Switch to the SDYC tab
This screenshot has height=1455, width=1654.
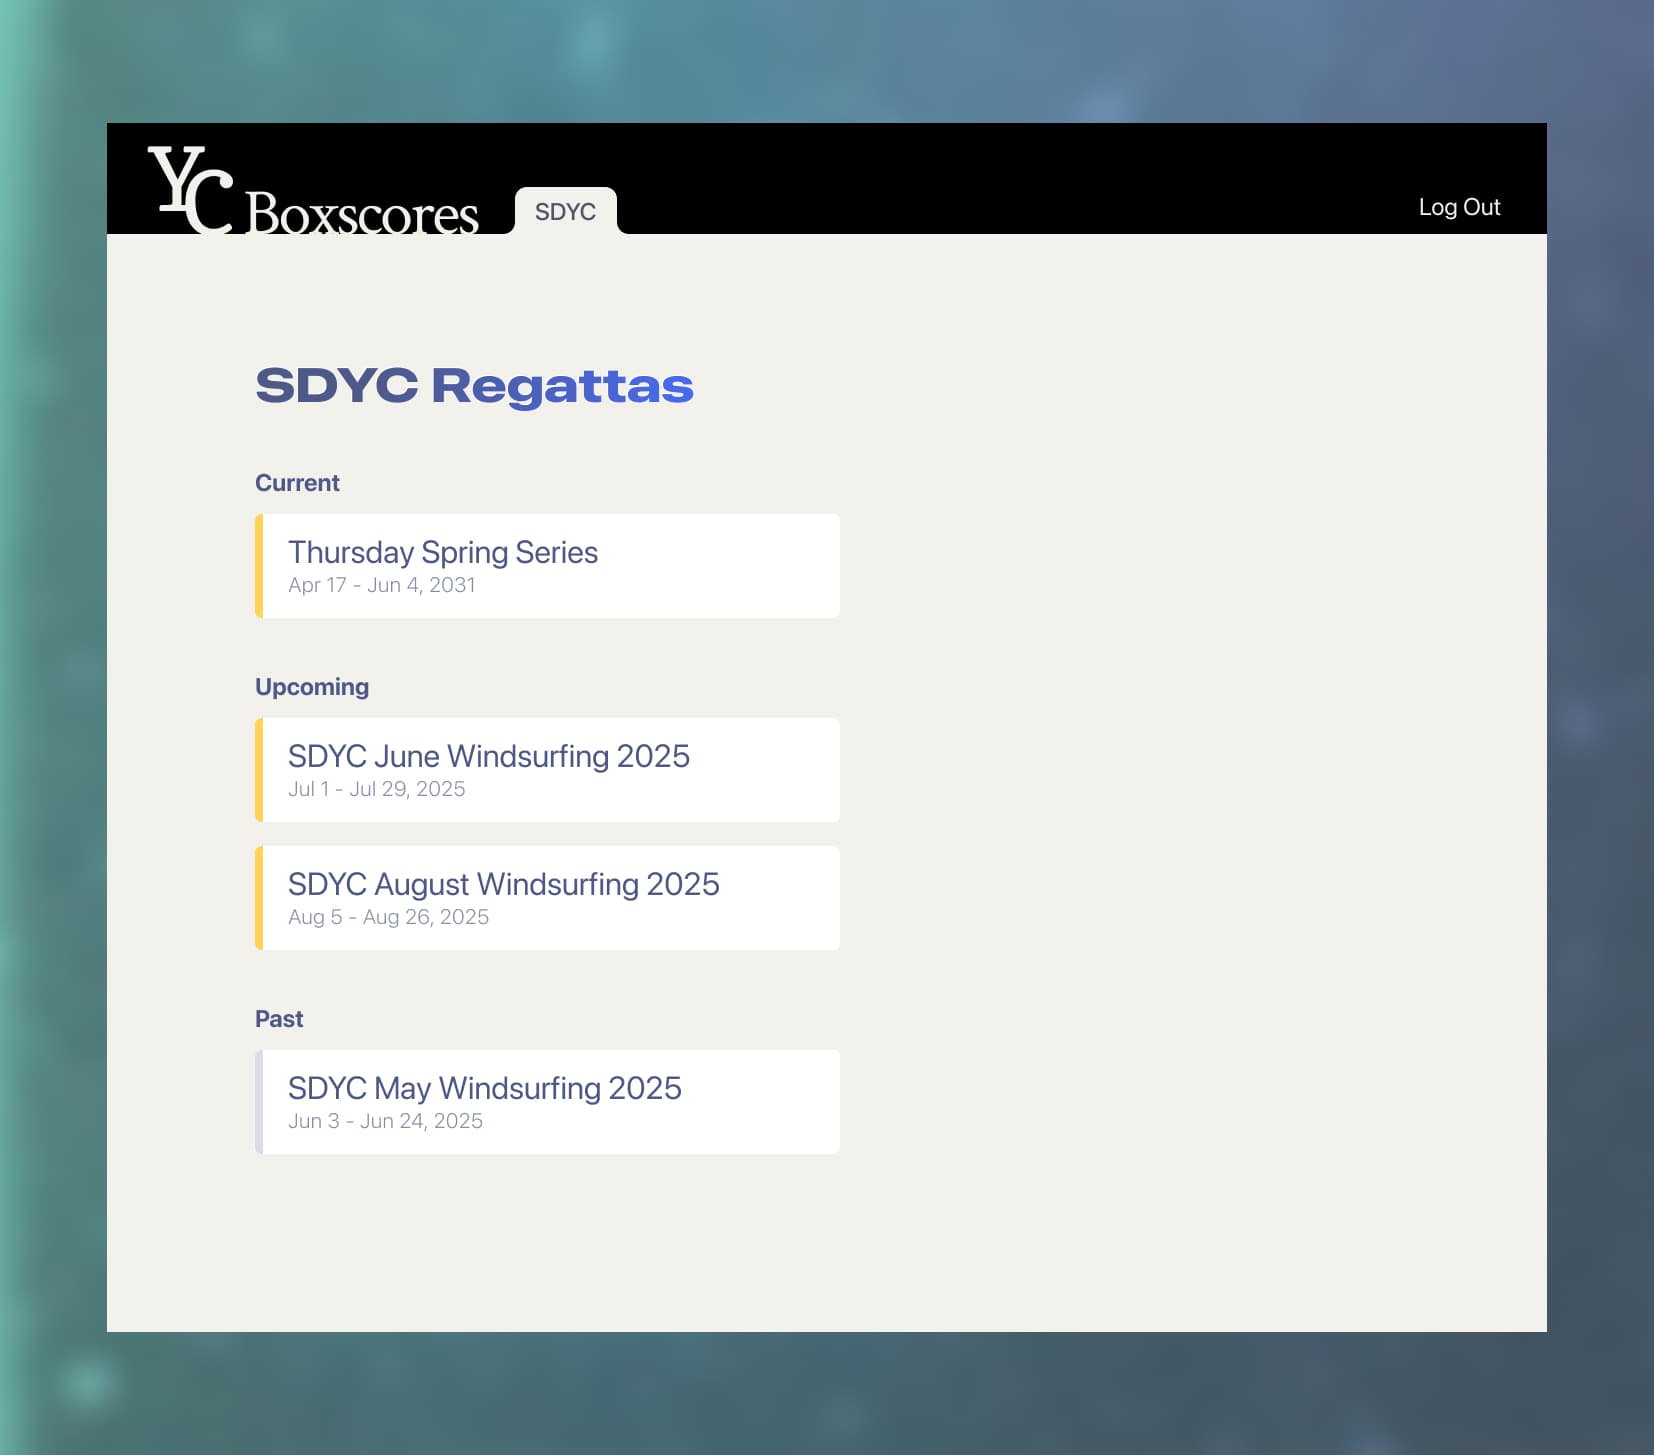point(565,212)
